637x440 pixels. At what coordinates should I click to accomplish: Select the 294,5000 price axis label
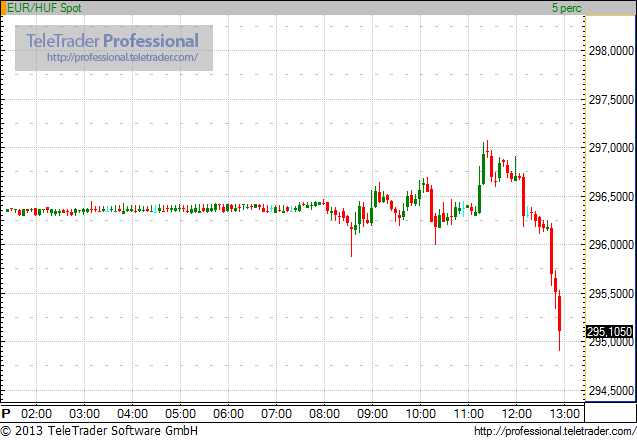pos(611,391)
